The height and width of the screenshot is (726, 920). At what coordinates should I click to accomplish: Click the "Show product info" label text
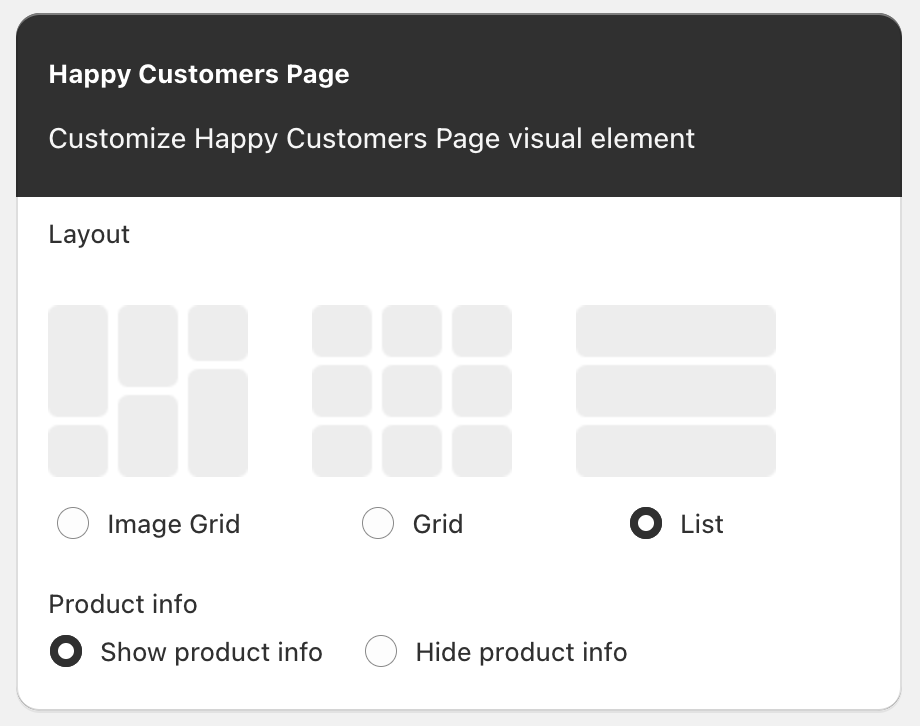coord(211,653)
